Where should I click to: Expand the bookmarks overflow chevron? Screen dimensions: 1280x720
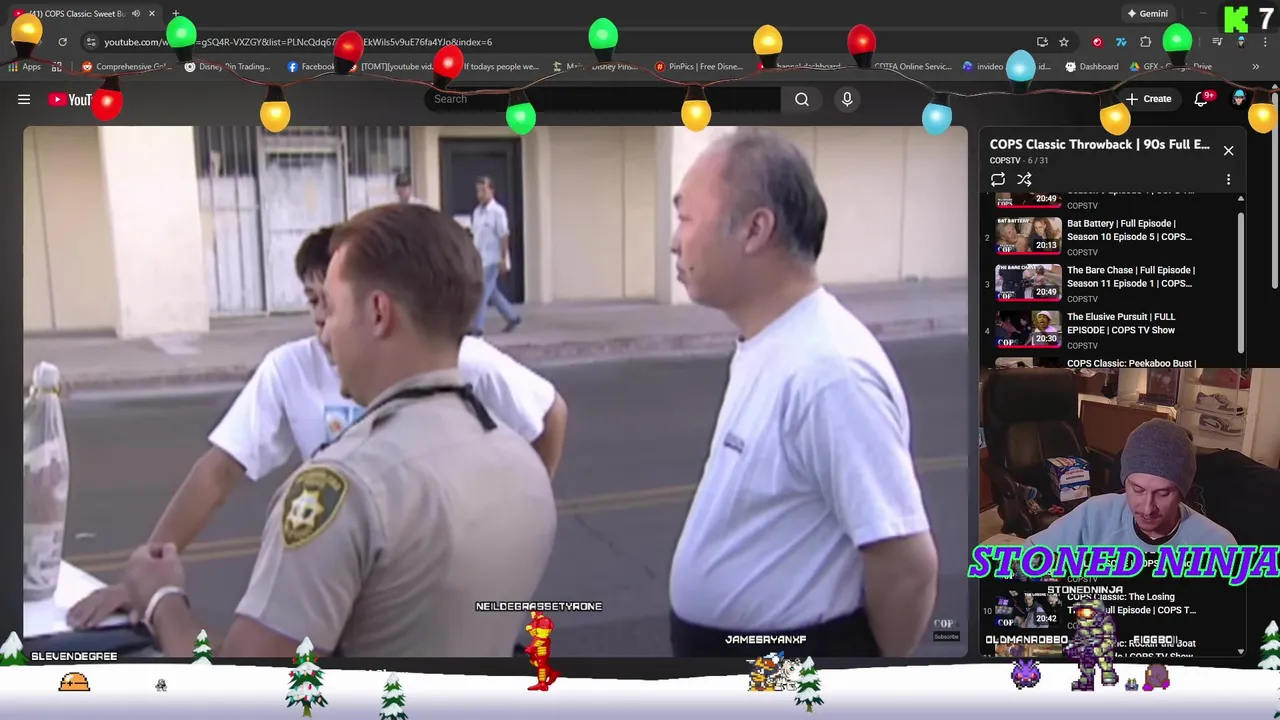pos(1255,67)
